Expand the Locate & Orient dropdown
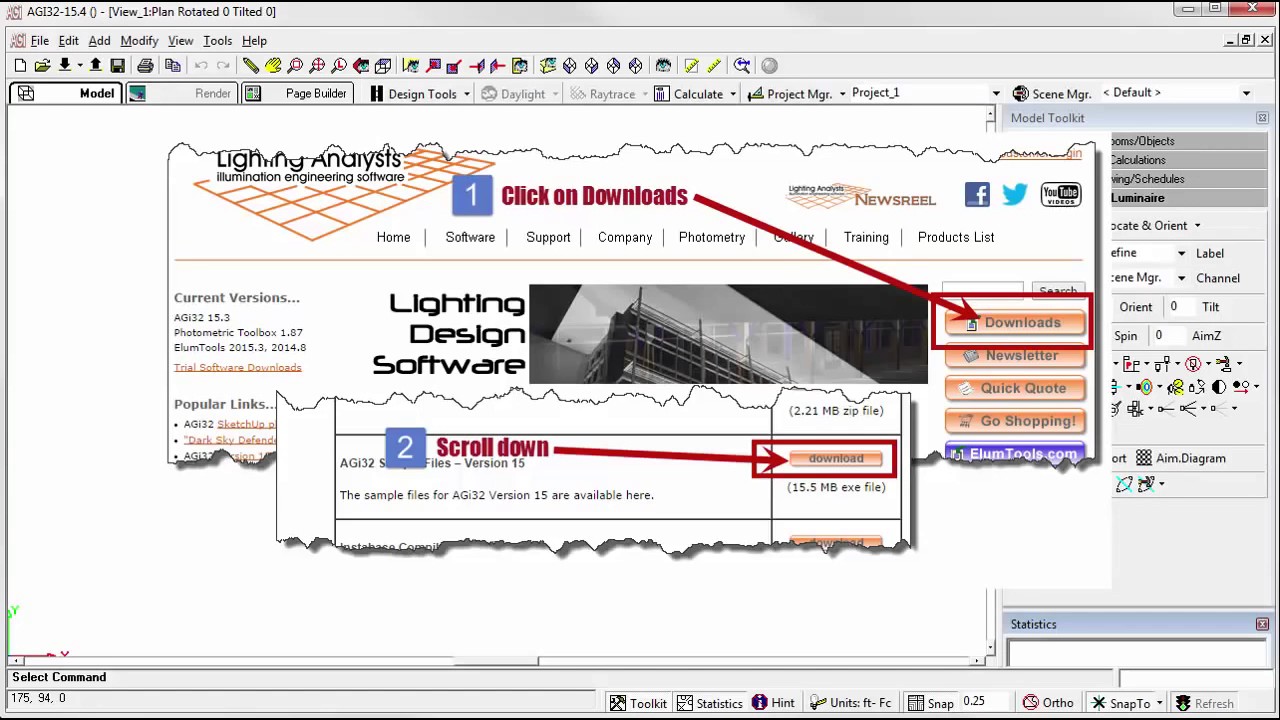The image size is (1280, 720). (x=1197, y=226)
